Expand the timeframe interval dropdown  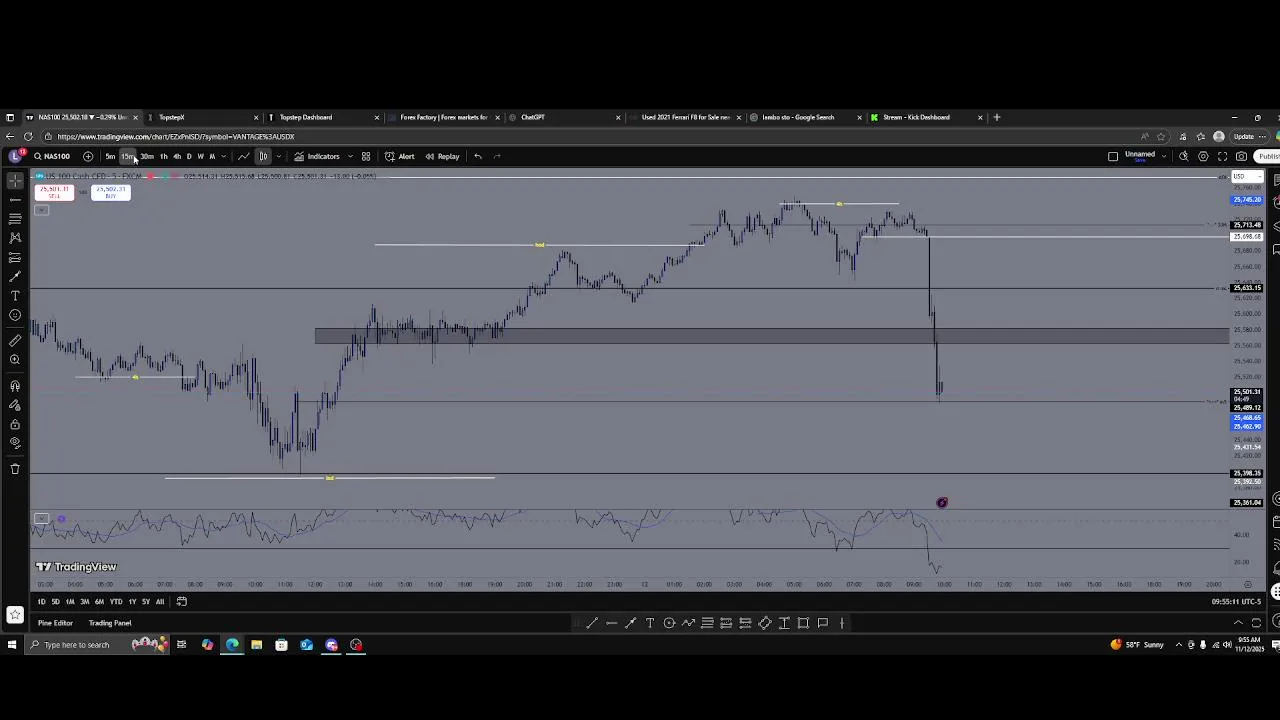222,156
